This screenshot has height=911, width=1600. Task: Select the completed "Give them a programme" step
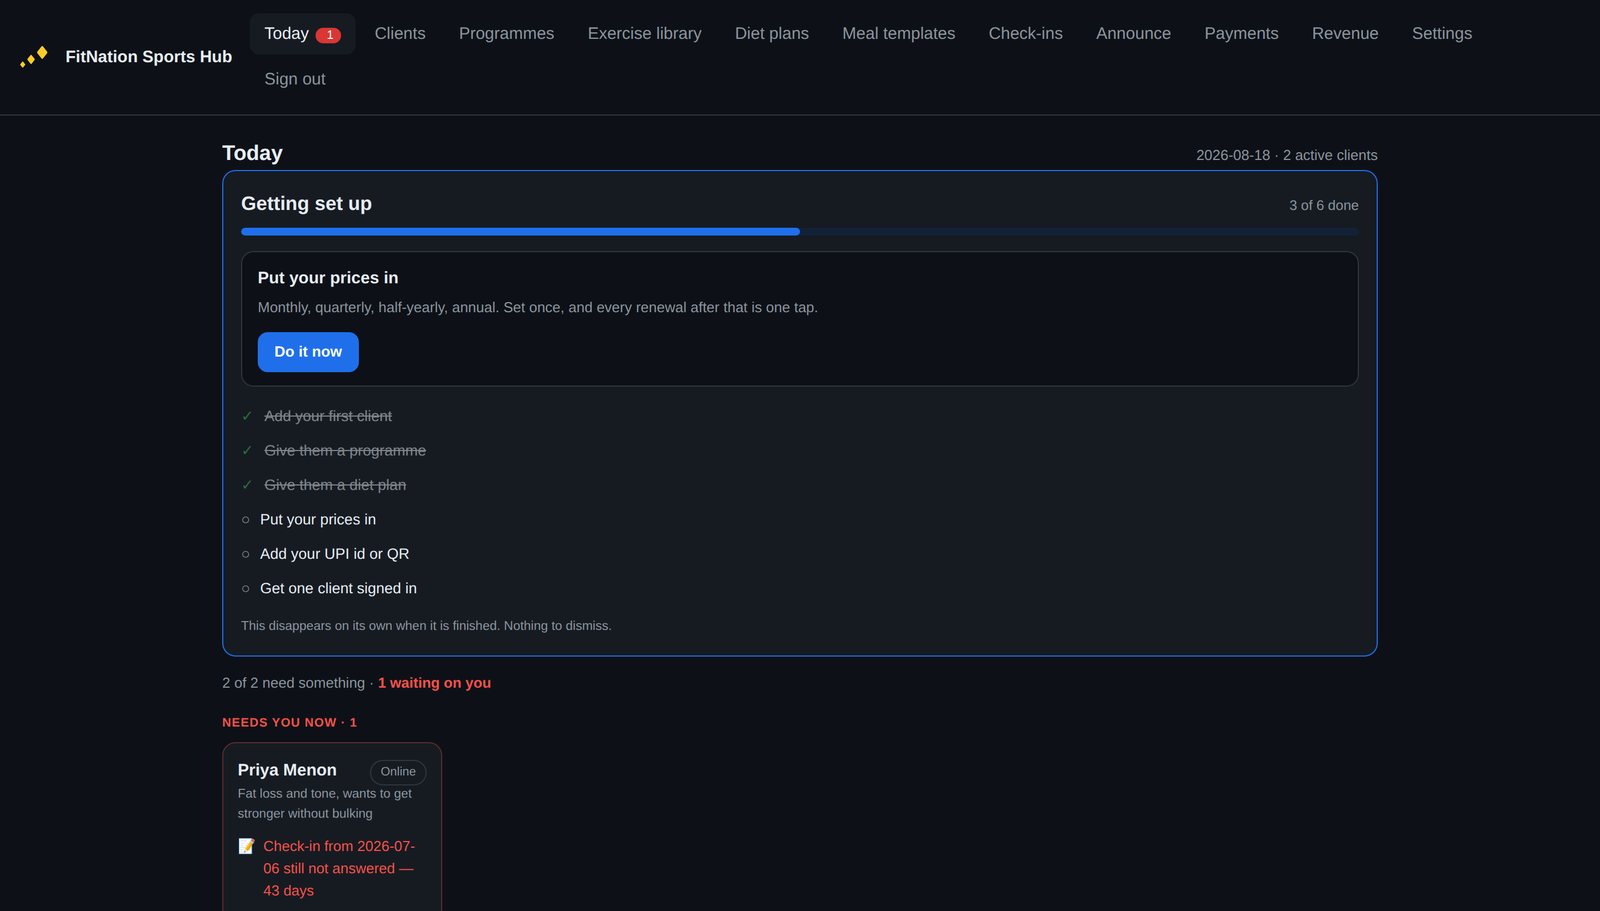(345, 451)
